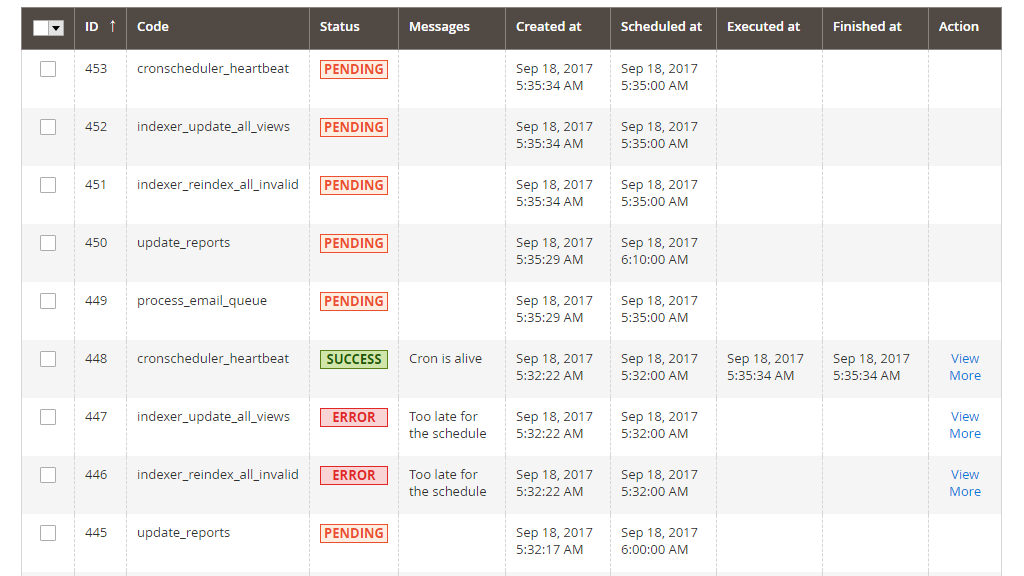Image resolution: width=1024 pixels, height=576 pixels.
Task: Check the checkbox for cron job 453
Action: coord(47,69)
